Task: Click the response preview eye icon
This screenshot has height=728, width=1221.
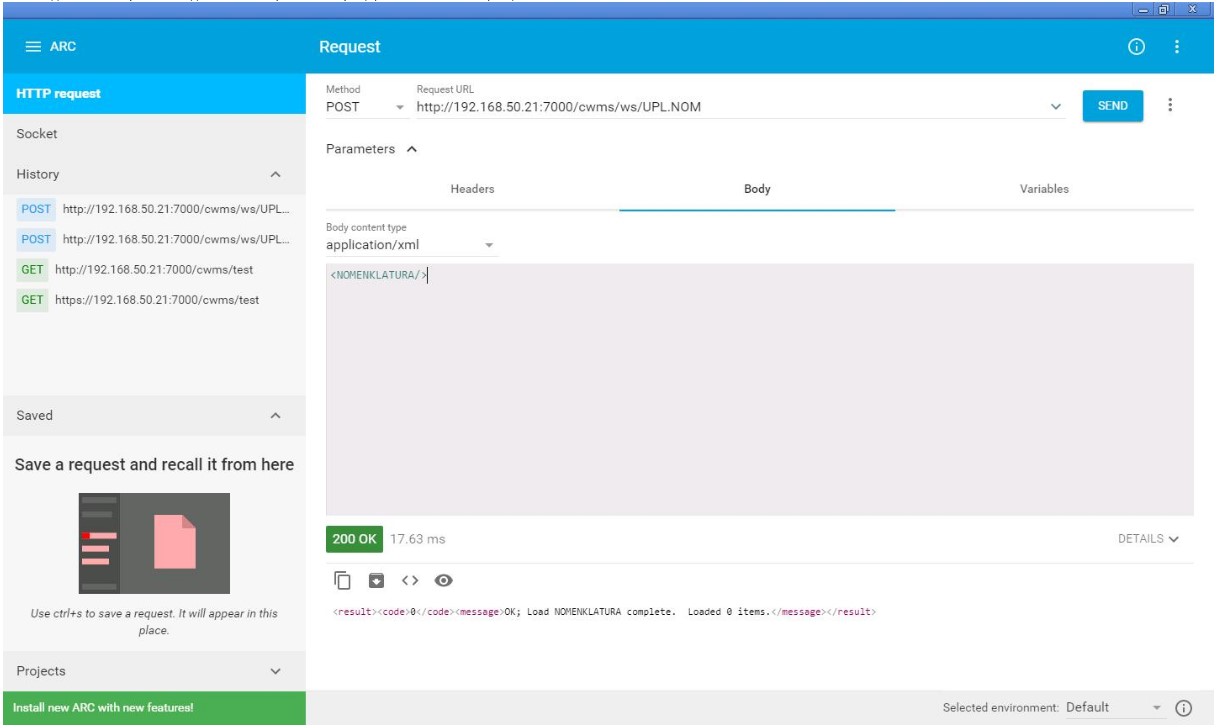Action: tap(444, 581)
